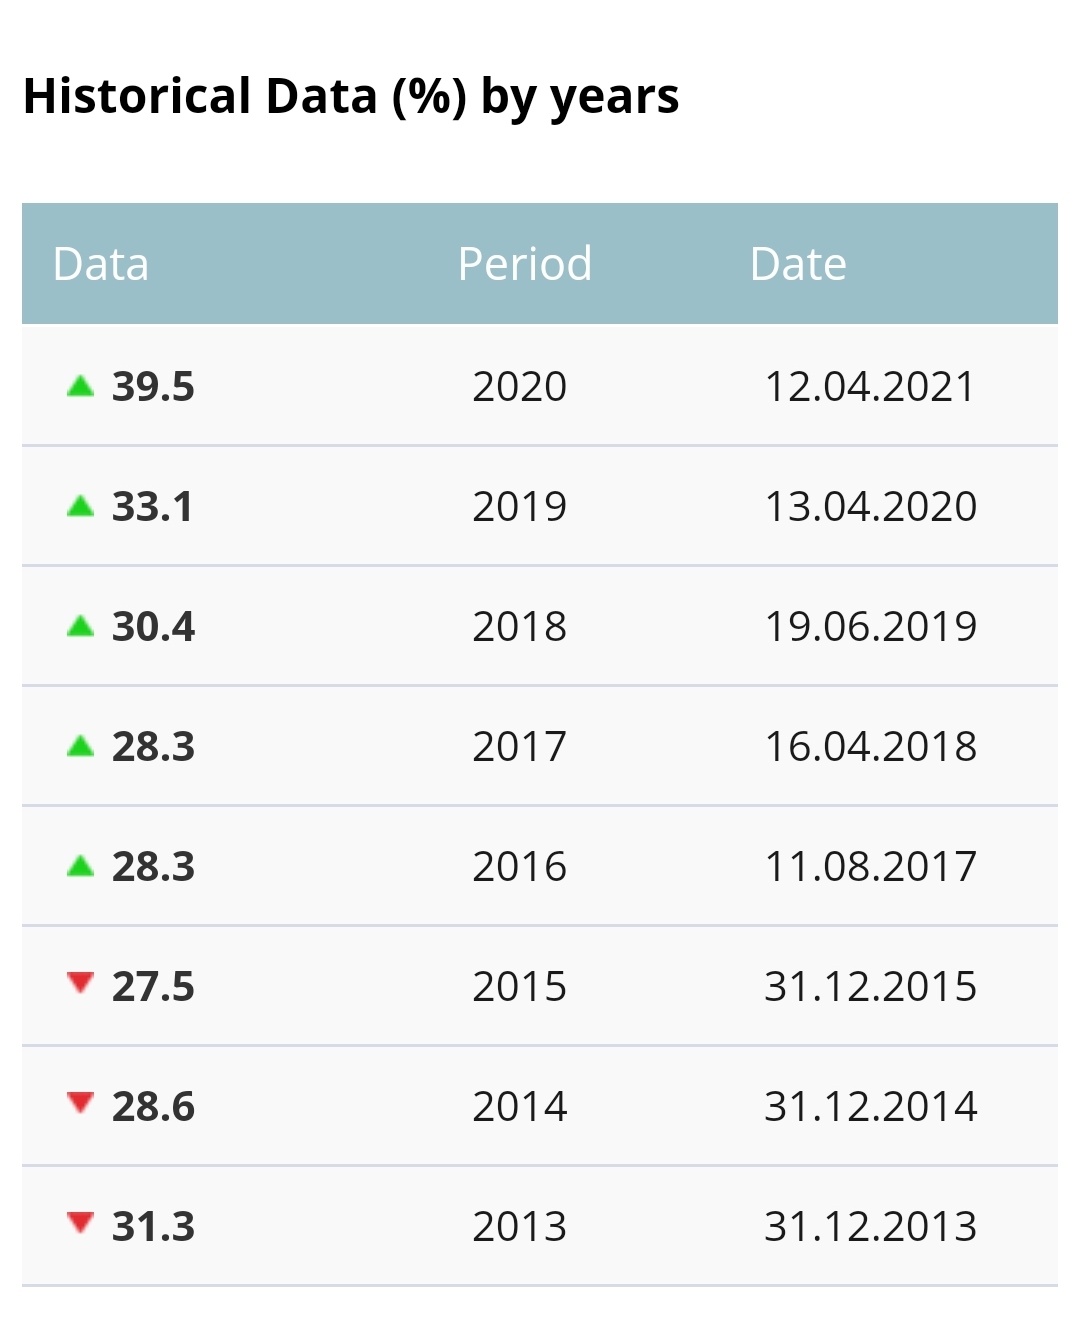
Task: Click the Historical Data (%) by years heading
Action: point(351,97)
